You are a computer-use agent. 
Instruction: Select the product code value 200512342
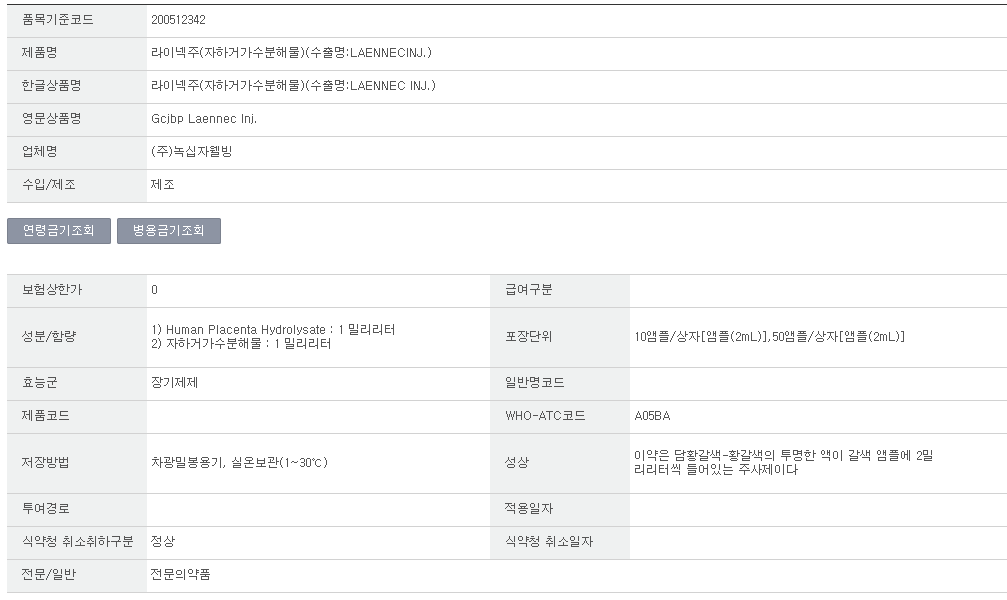click(179, 20)
